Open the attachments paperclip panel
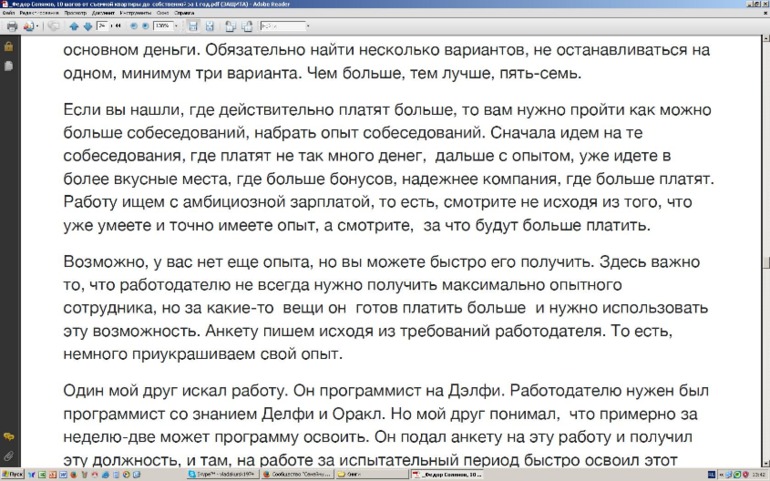Screen dimensions: 770x481 [x=8, y=456]
